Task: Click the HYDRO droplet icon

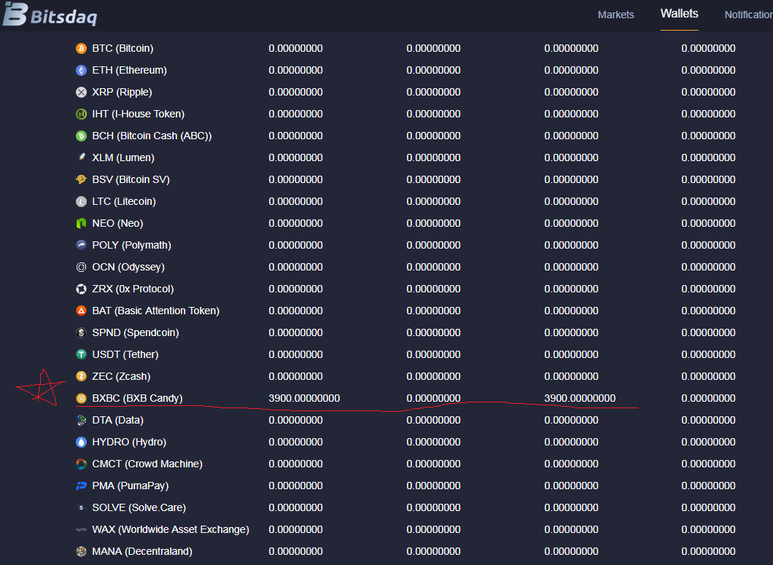Action: (81, 442)
